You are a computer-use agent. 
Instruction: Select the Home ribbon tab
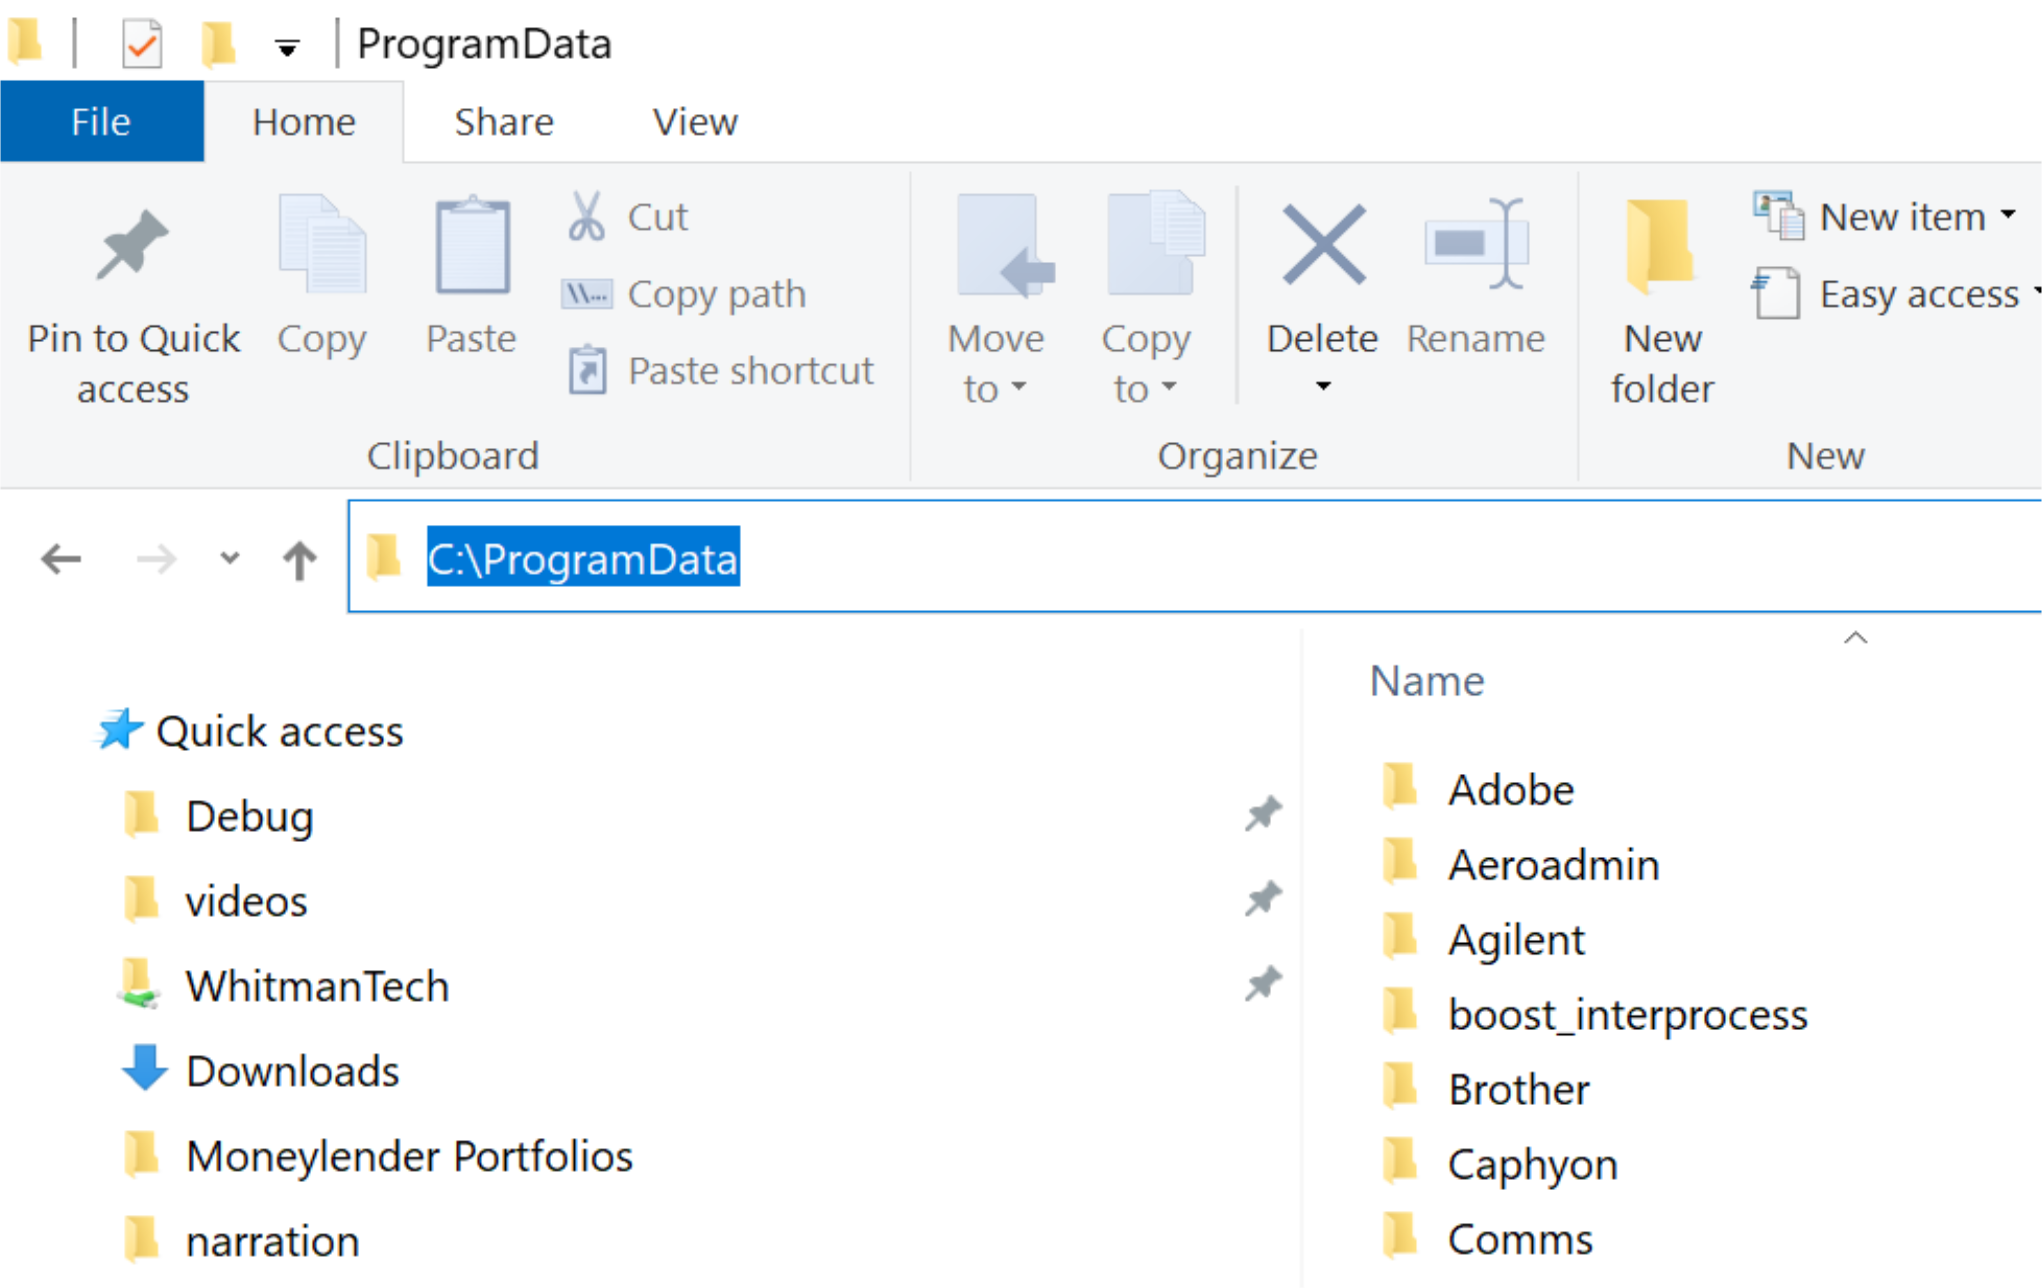click(x=304, y=120)
